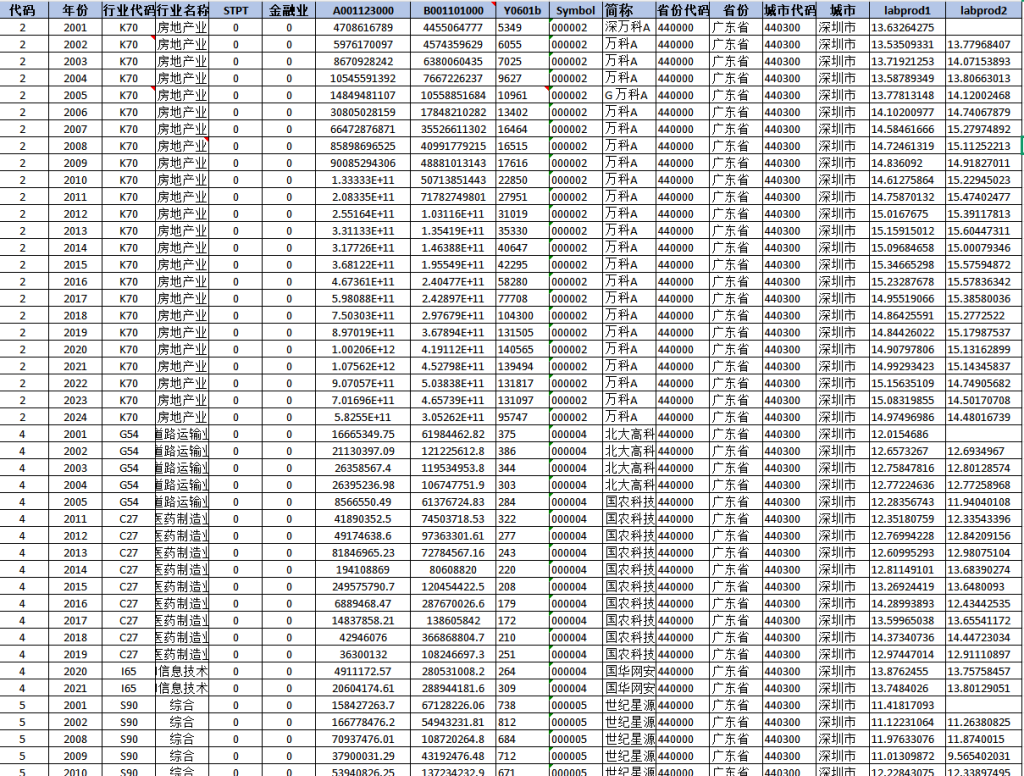Select the 省份代码 header cell
Viewport: 1024px width, 776px height.
point(683,10)
